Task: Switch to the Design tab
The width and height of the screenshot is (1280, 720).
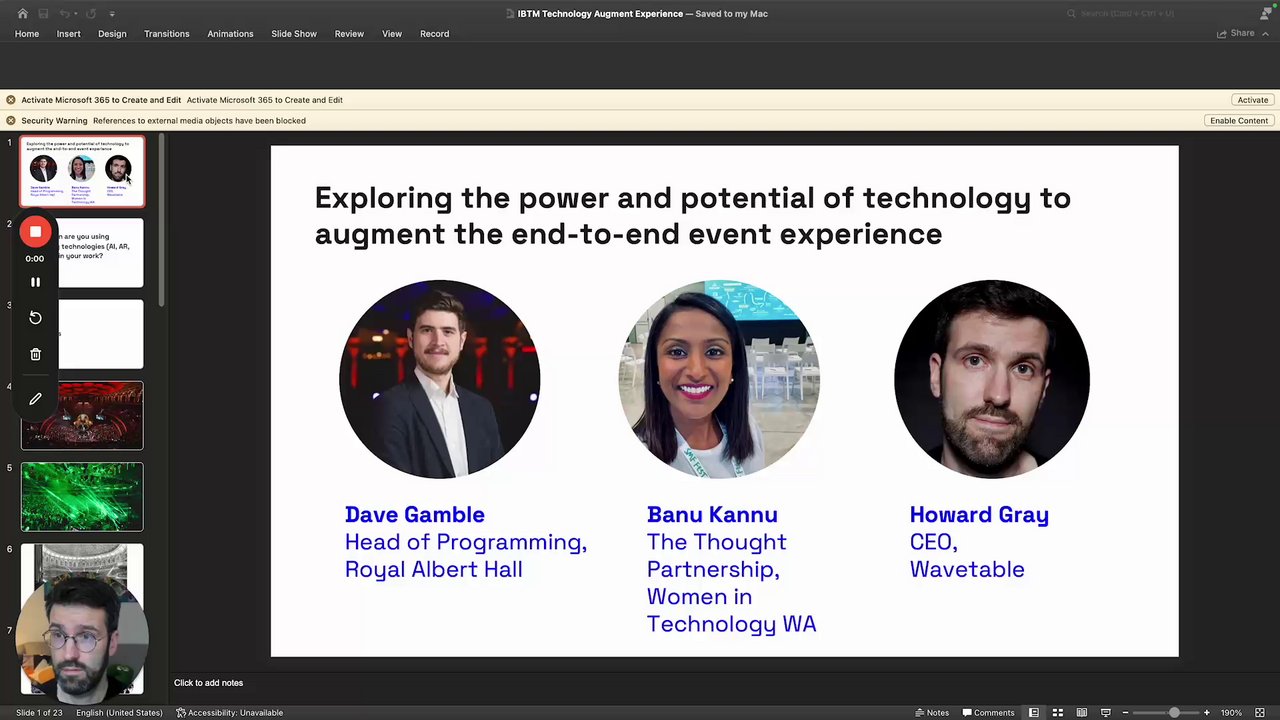Action: (x=112, y=34)
